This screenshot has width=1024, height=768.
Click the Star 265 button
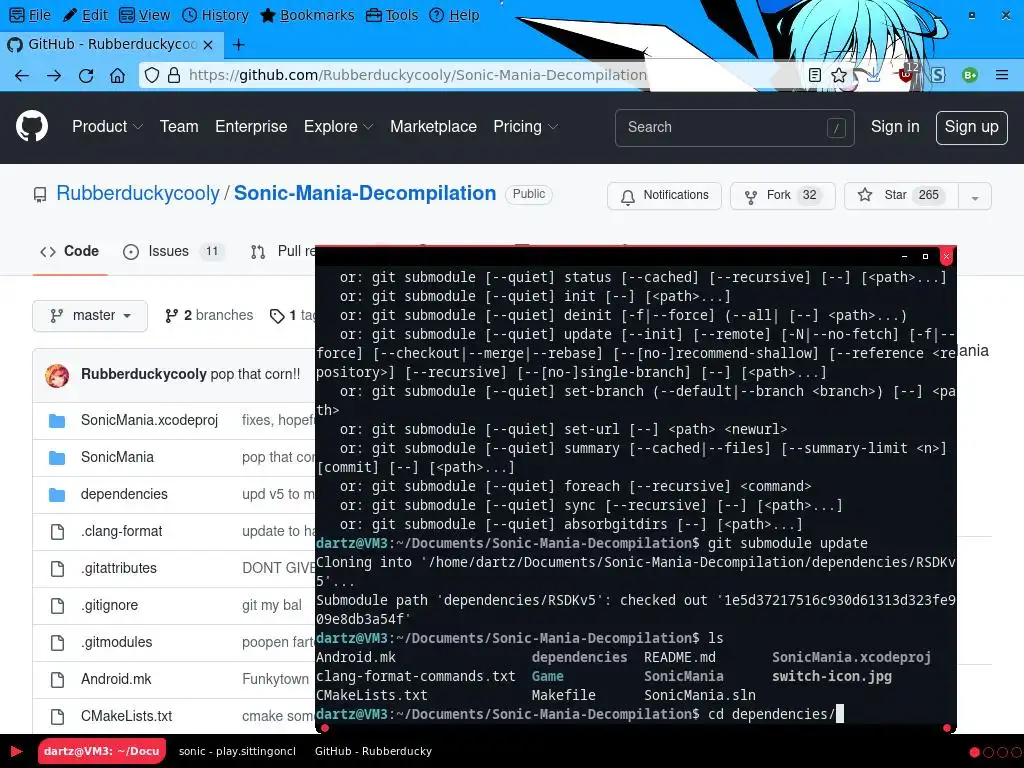tap(901, 196)
